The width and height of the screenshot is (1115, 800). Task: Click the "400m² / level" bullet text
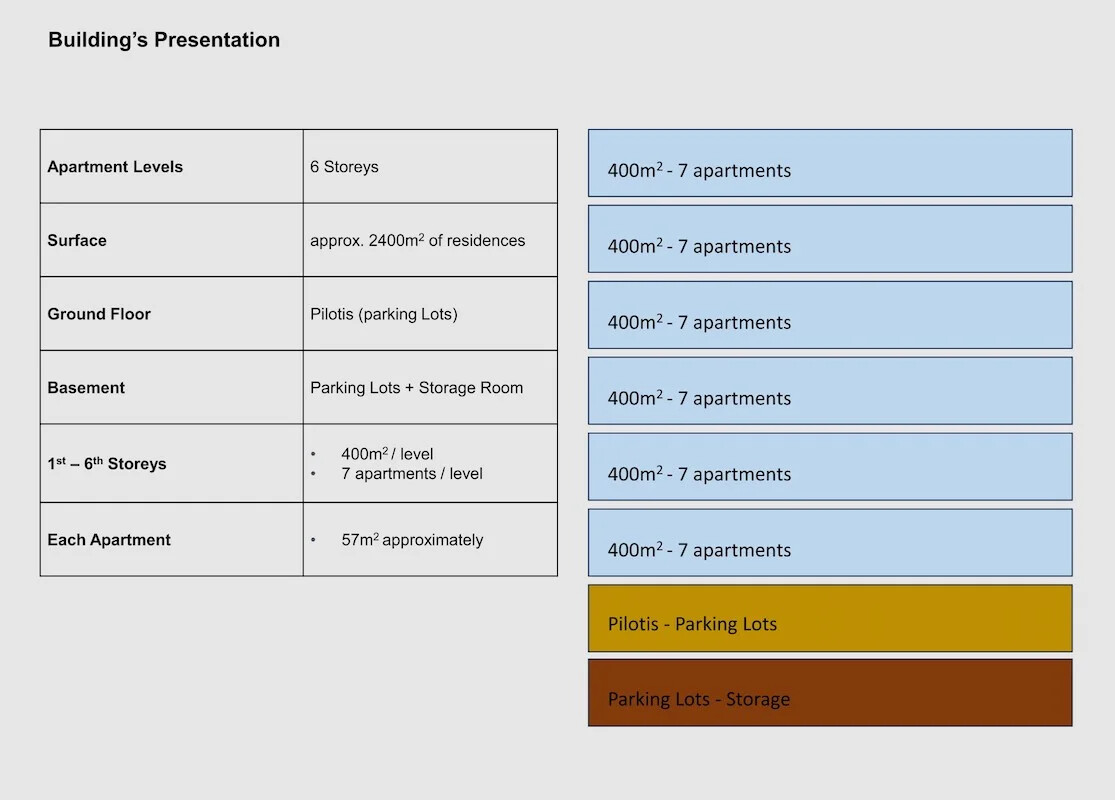click(387, 454)
